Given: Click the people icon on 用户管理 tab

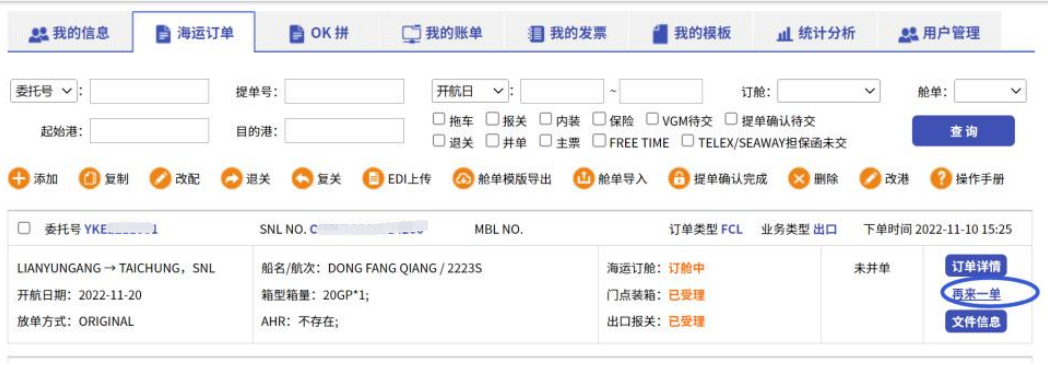Looking at the screenshot, I should click(908, 33).
